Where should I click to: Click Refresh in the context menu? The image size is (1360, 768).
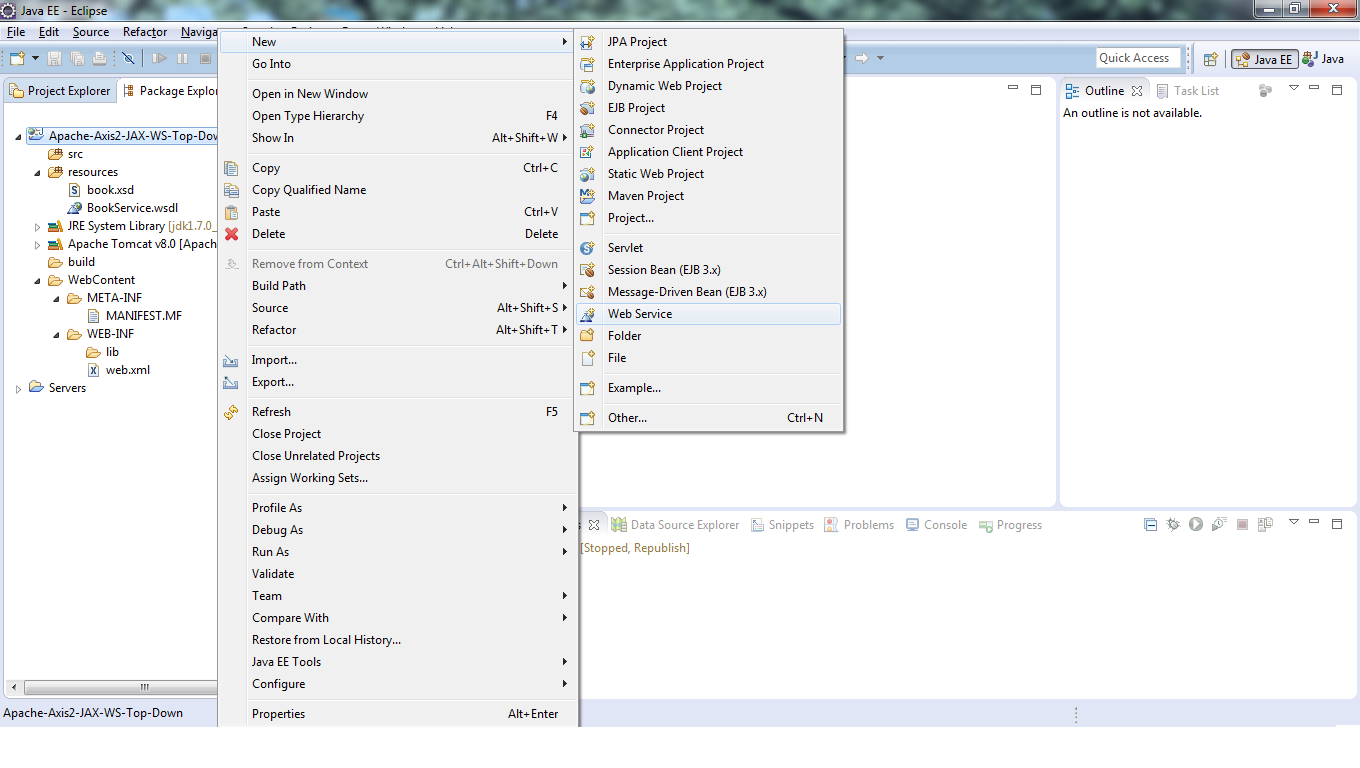[x=396, y=412]
